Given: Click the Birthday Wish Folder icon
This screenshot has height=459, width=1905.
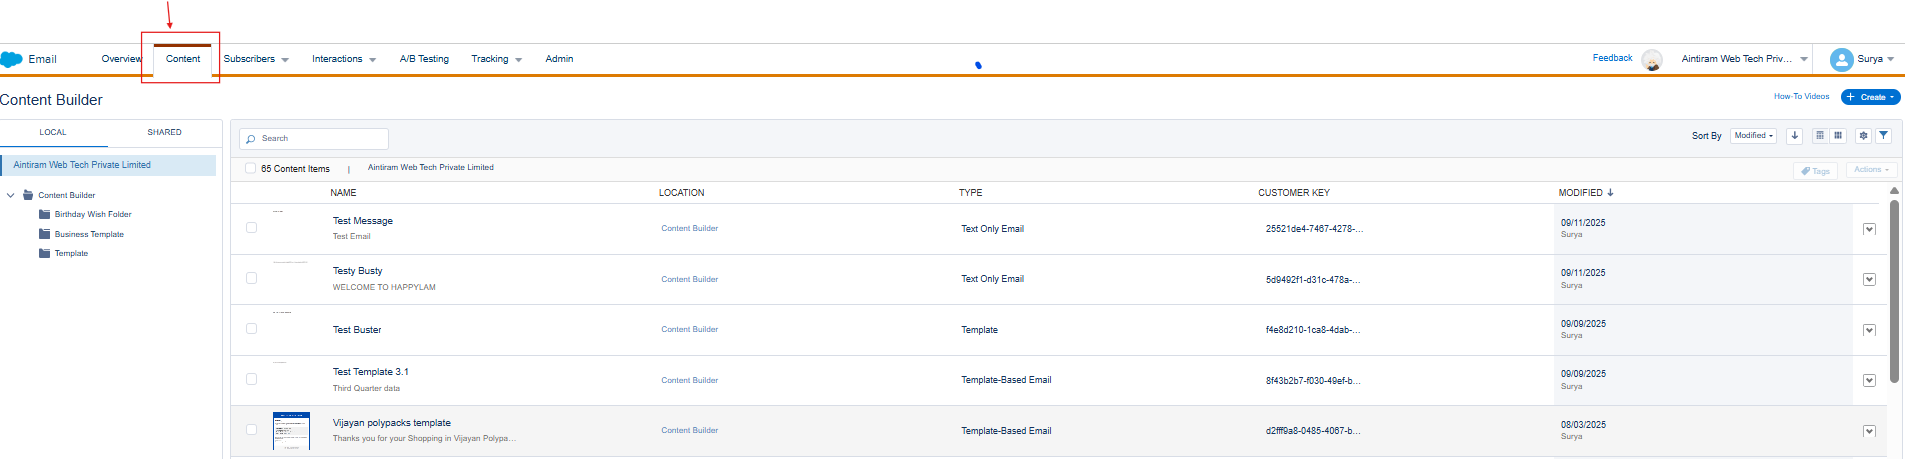Looking at the screenshot, I should click(x=44, y=214).
